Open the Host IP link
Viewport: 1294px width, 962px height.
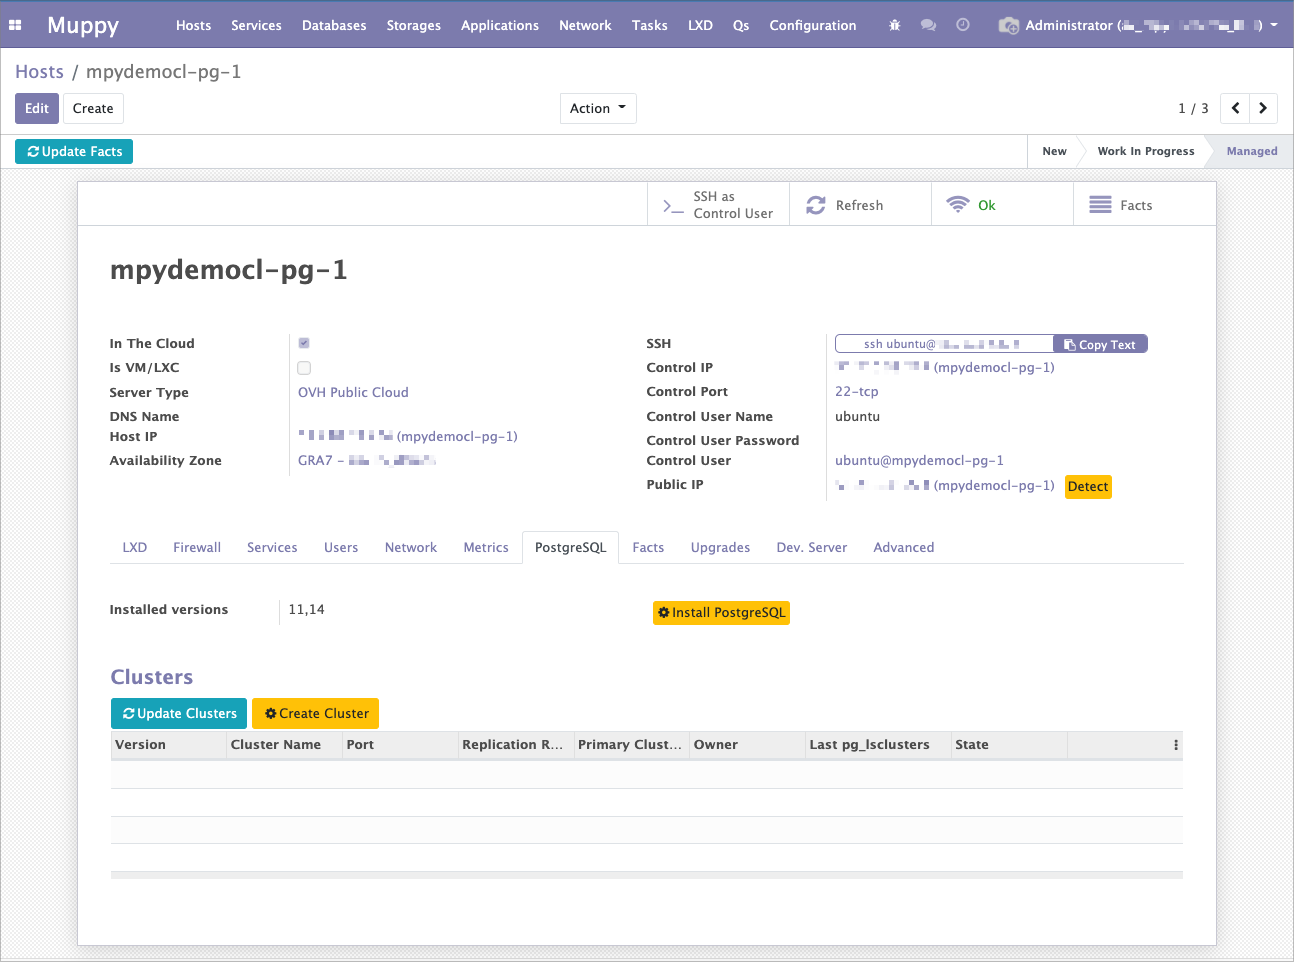[x=408, y=436]
